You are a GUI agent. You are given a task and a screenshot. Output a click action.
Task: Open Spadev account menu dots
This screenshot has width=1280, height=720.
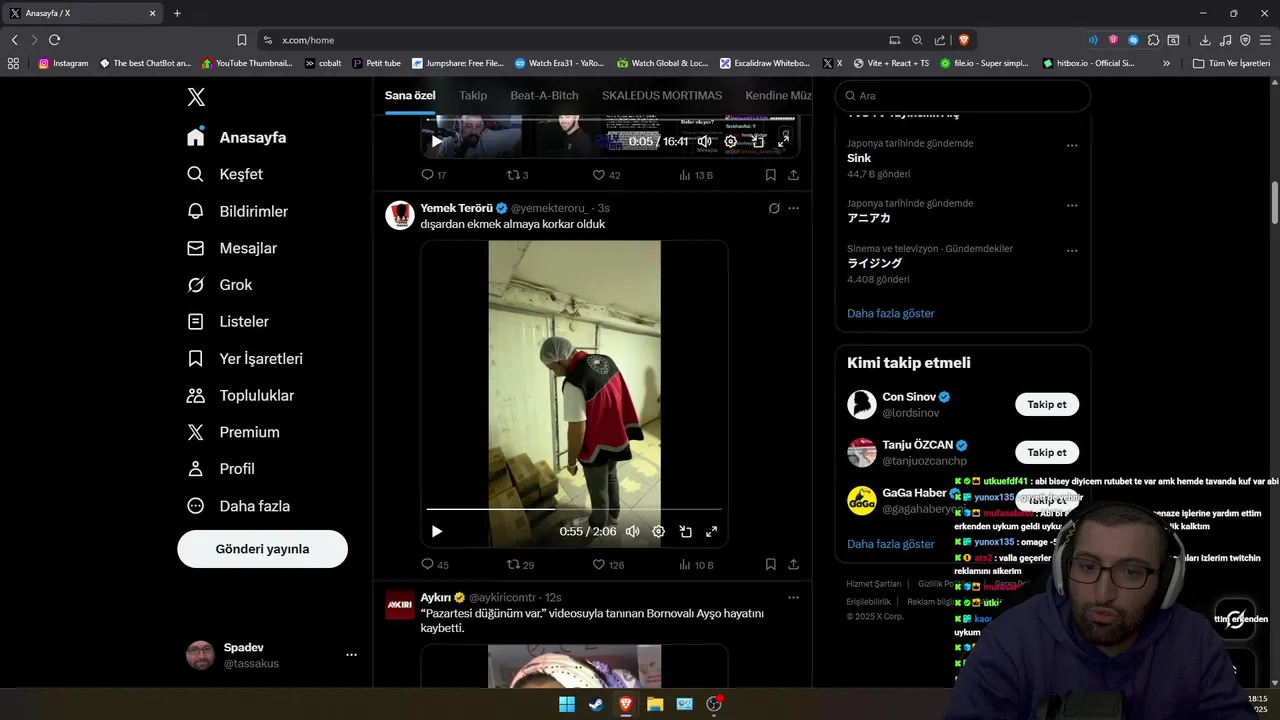tap(351, 655)
